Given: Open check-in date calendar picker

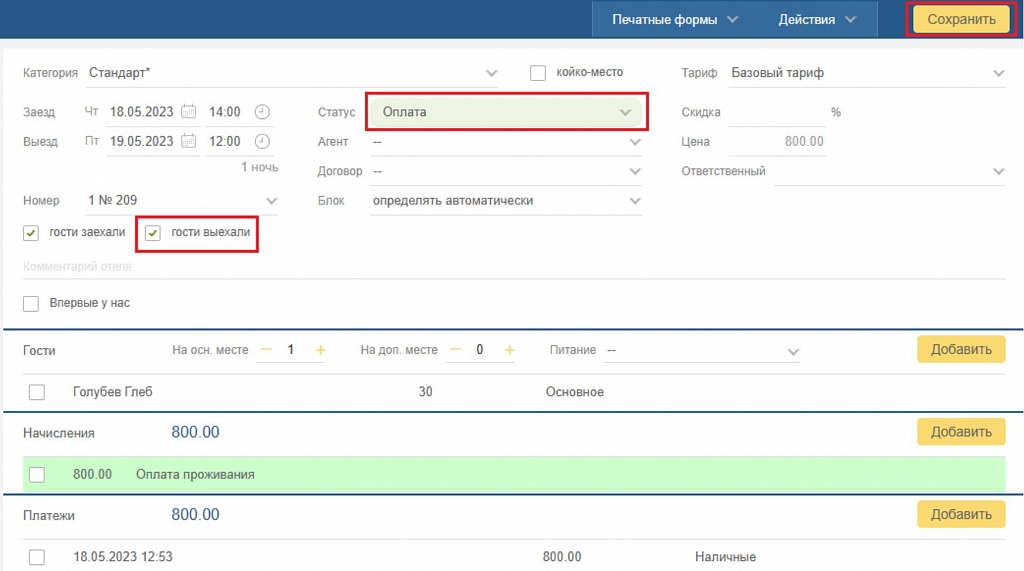Looking at the screenshot, I should [188, 112].
